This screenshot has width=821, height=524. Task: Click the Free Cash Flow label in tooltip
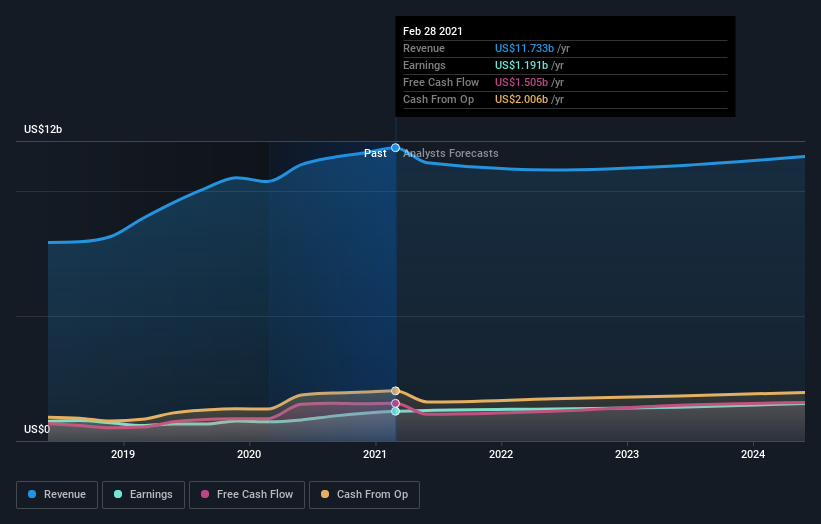pos(441,82)
